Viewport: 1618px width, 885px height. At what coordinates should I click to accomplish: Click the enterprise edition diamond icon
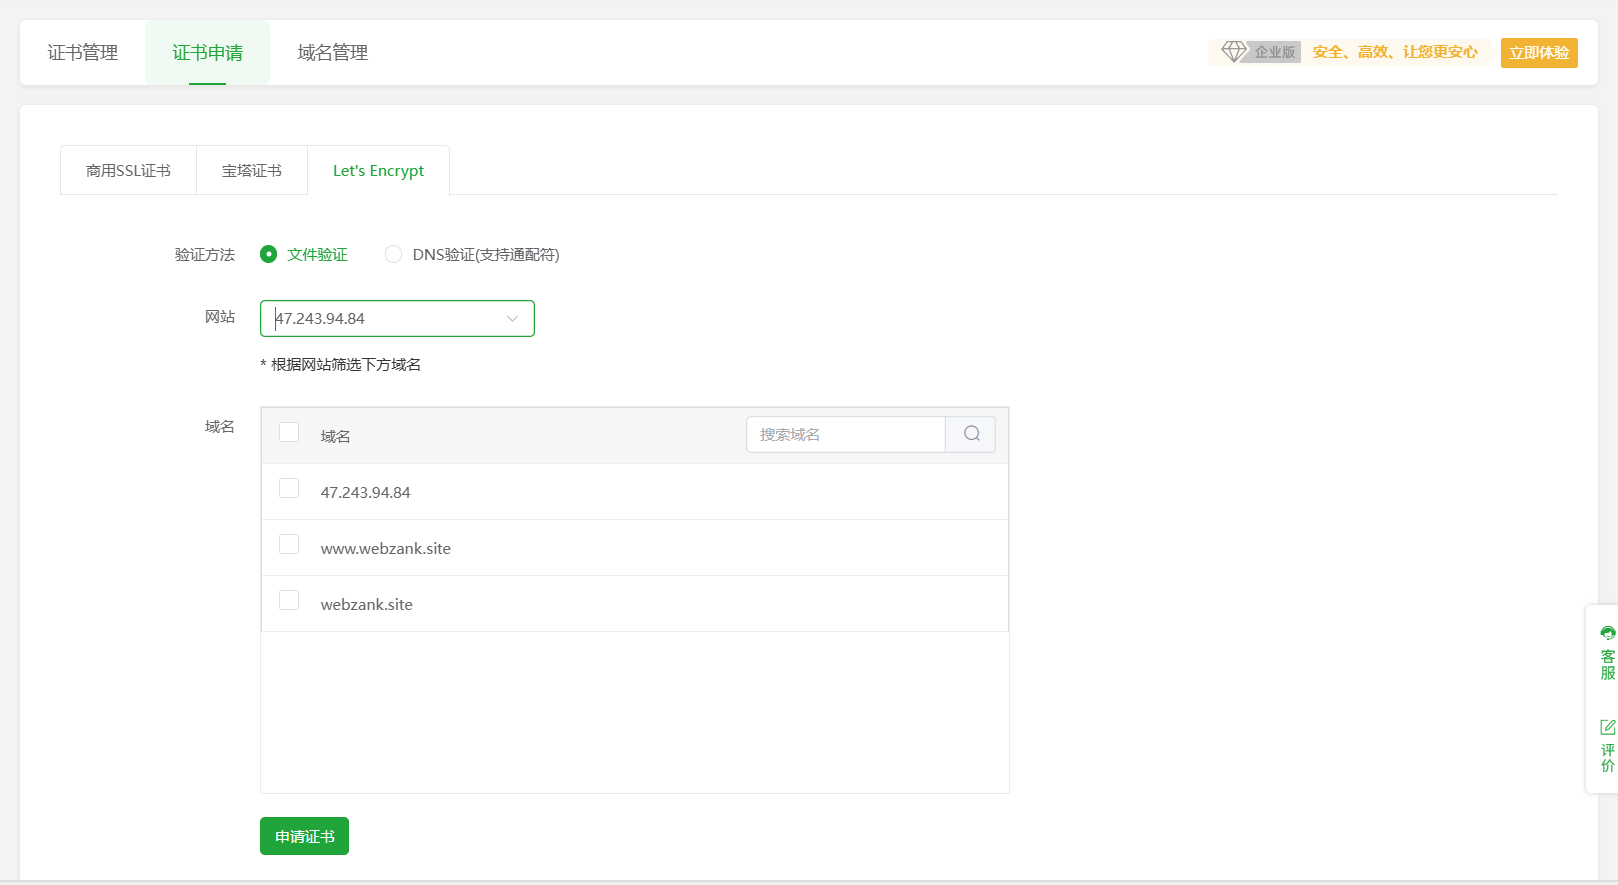1234,51
